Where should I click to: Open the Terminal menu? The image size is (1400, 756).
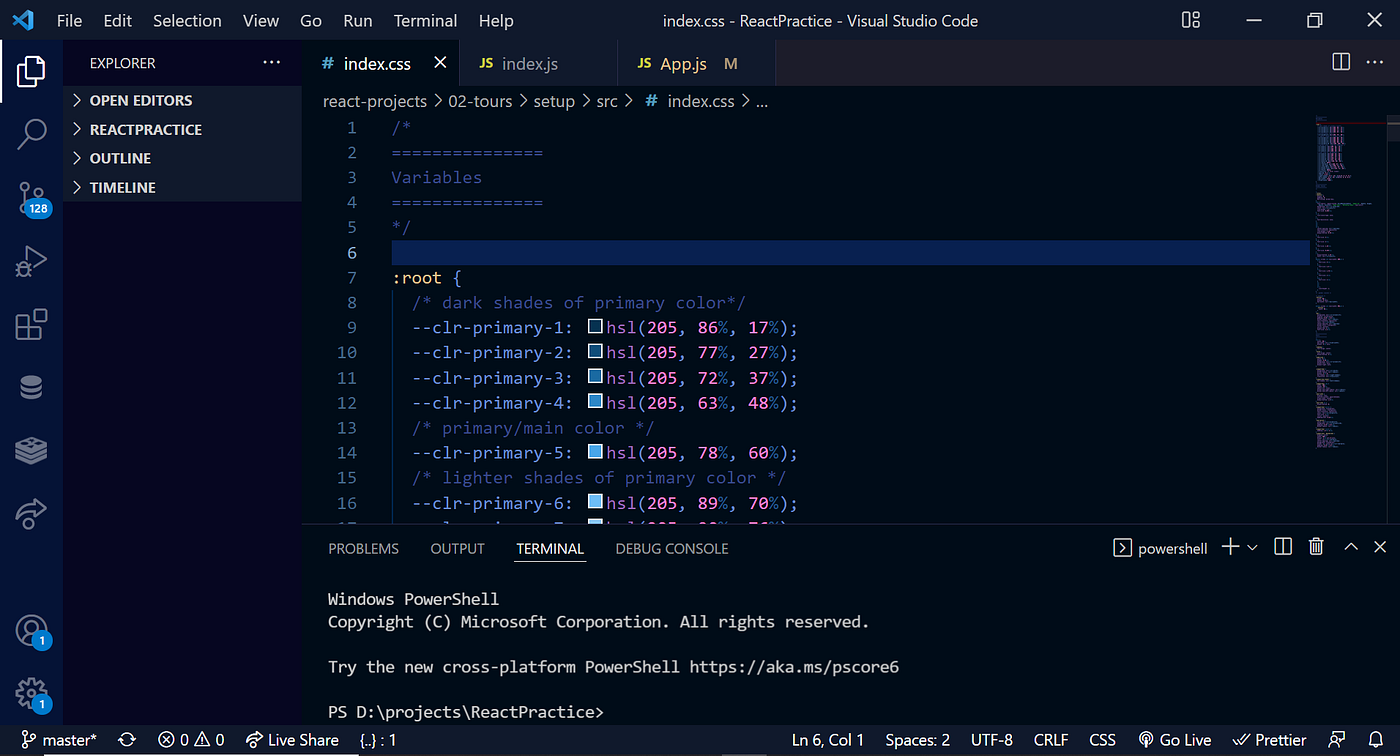pos(425,20)
